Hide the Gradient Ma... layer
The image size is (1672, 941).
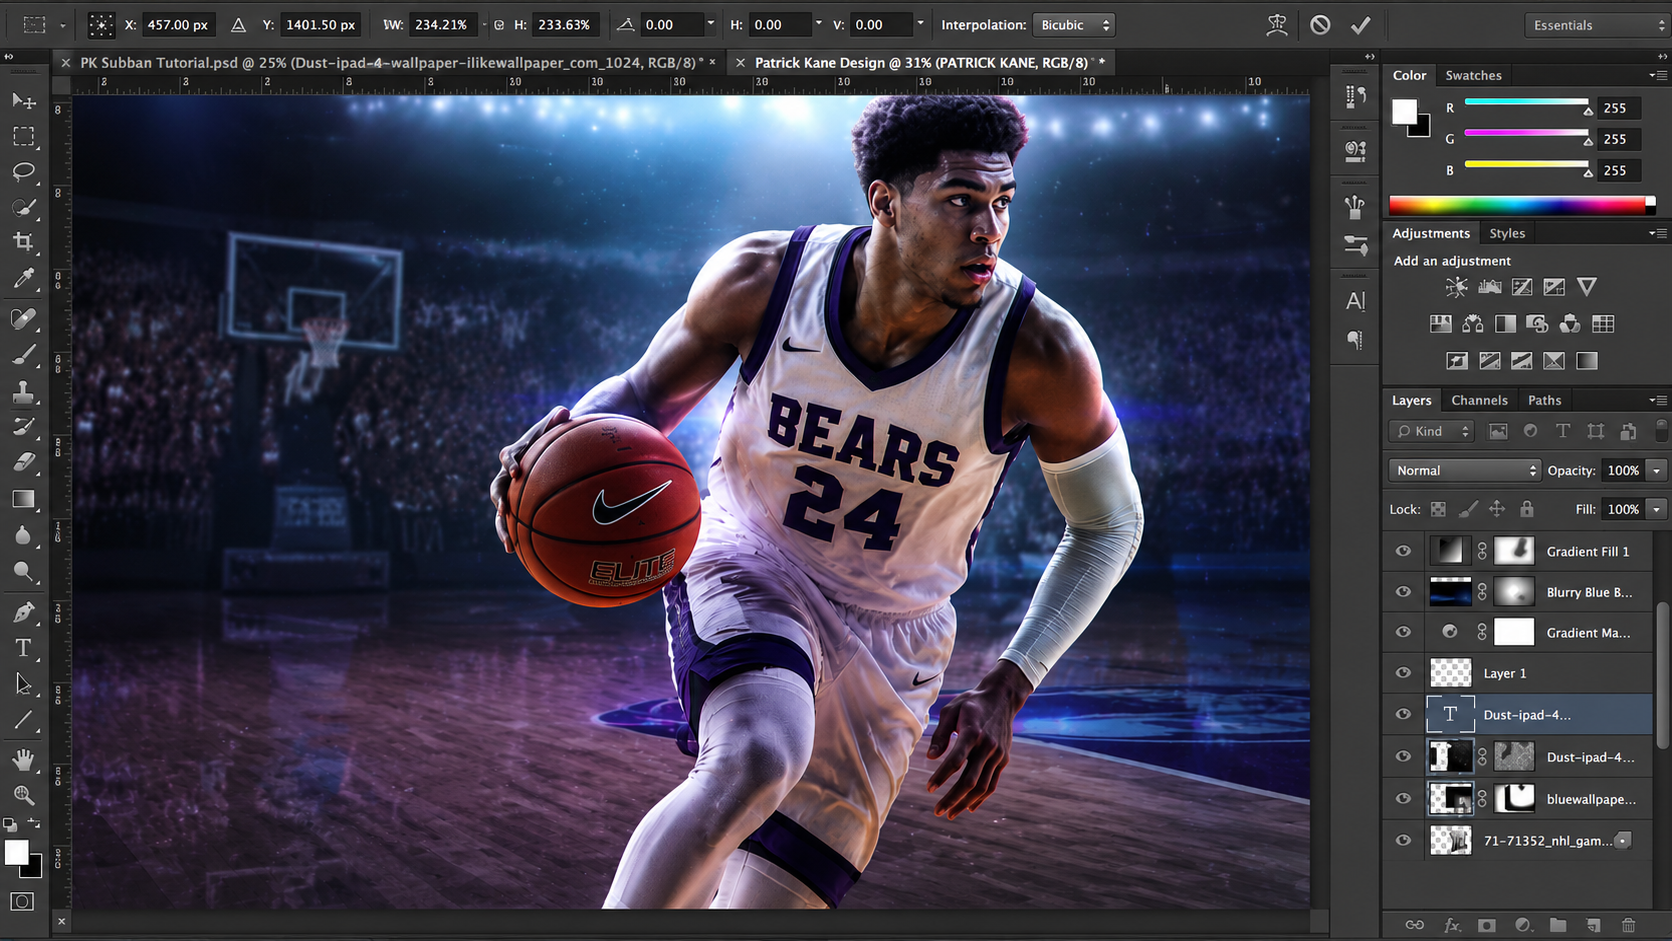point(1403,632)
